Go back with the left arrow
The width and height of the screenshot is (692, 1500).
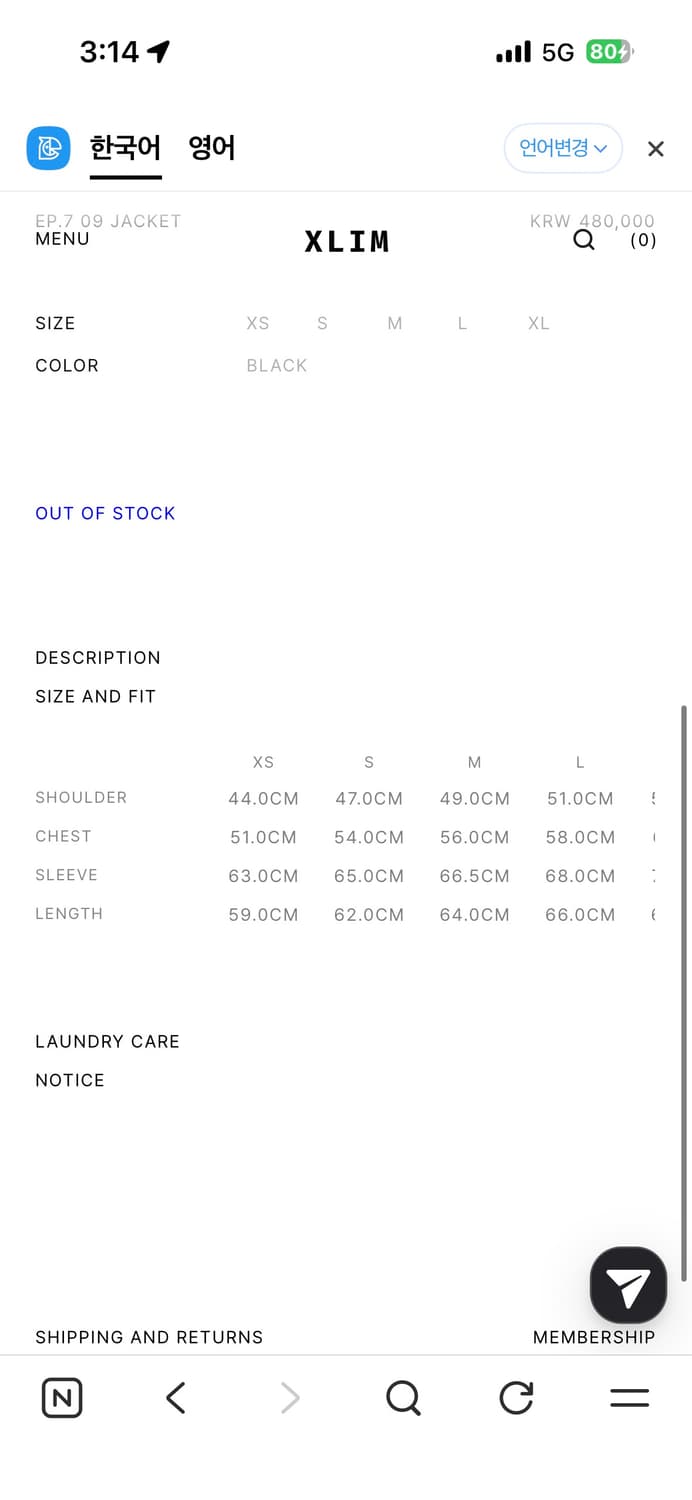176,1398
